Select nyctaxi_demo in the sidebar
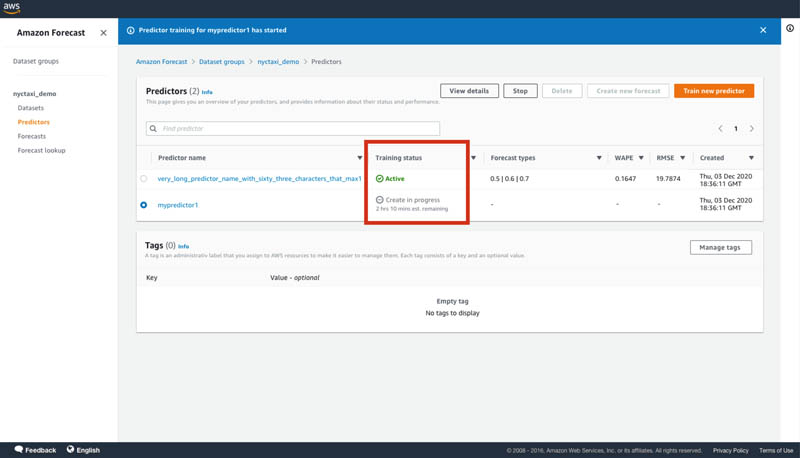800x458 pixels. click(x=35, y=94)
